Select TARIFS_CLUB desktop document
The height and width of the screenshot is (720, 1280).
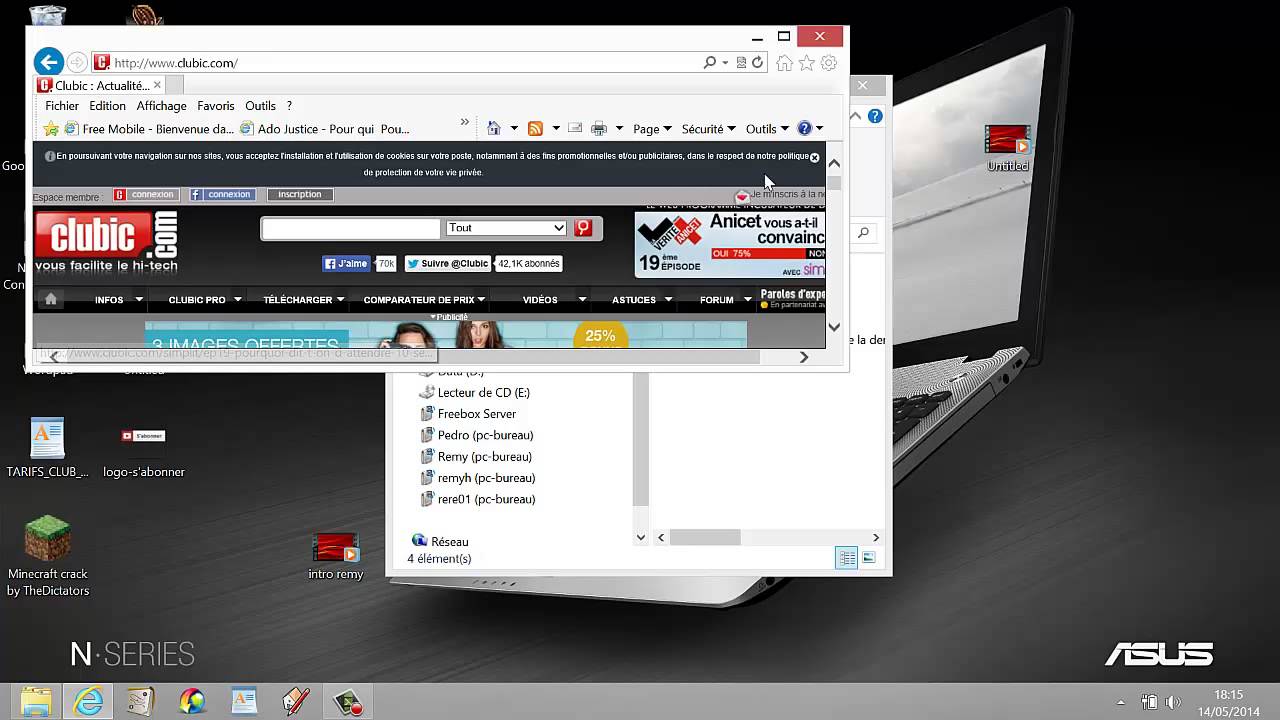click(x=47, y=448)
